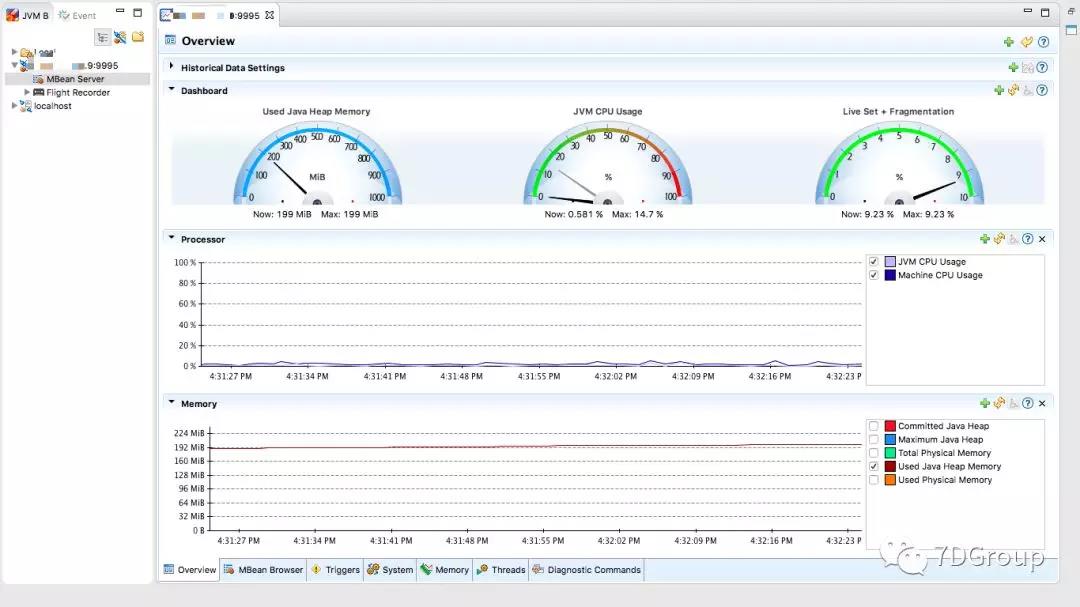
Task: Add attribute with Memory's green plus
Action: [984, 403]
